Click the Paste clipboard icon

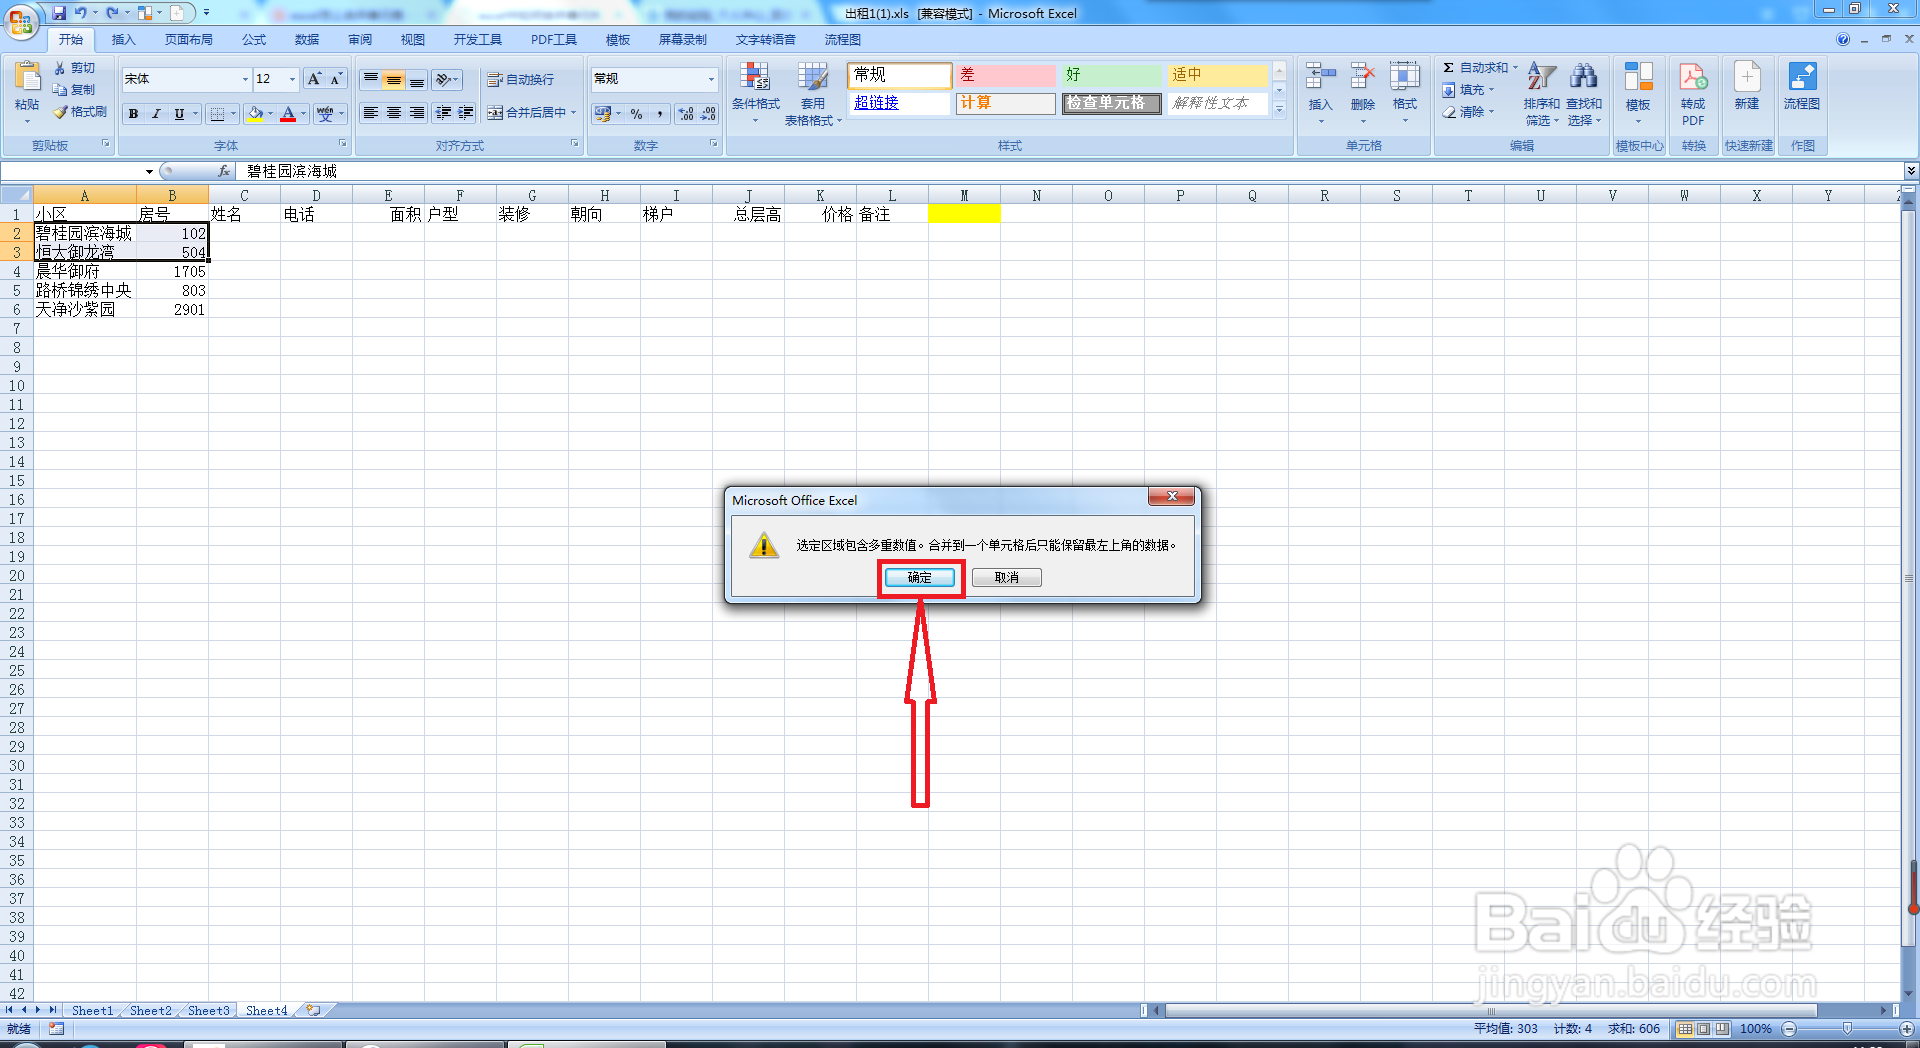tap(27, 77)
